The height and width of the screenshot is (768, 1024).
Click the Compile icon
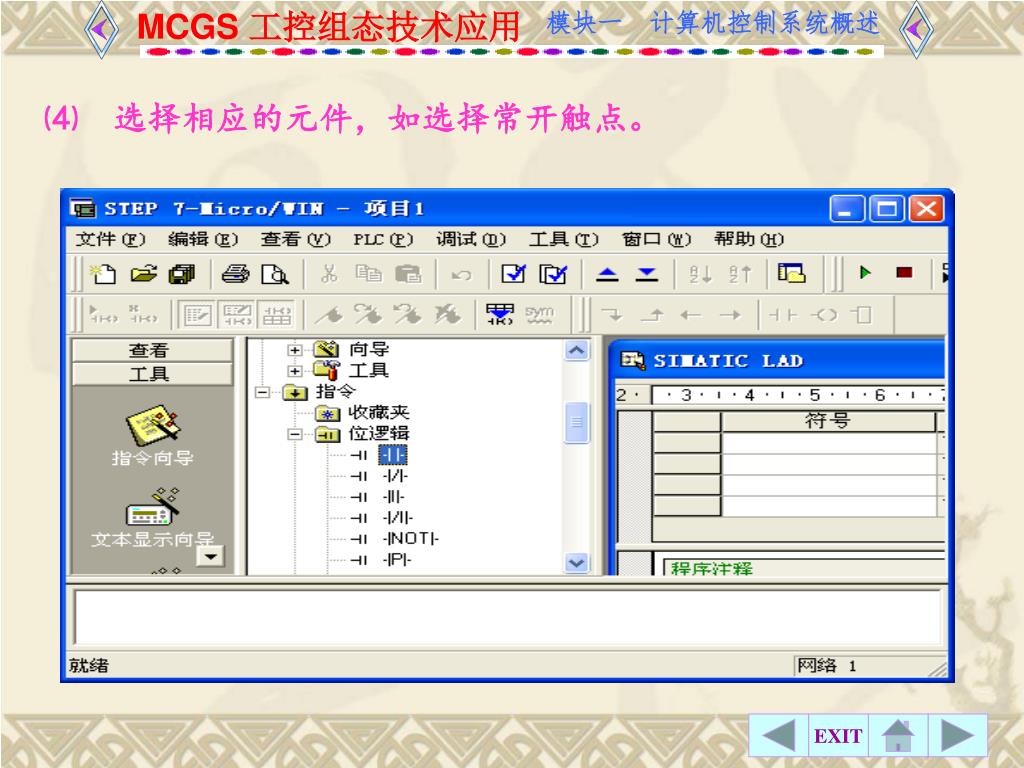pyautogui.click(x=513, y=273)
